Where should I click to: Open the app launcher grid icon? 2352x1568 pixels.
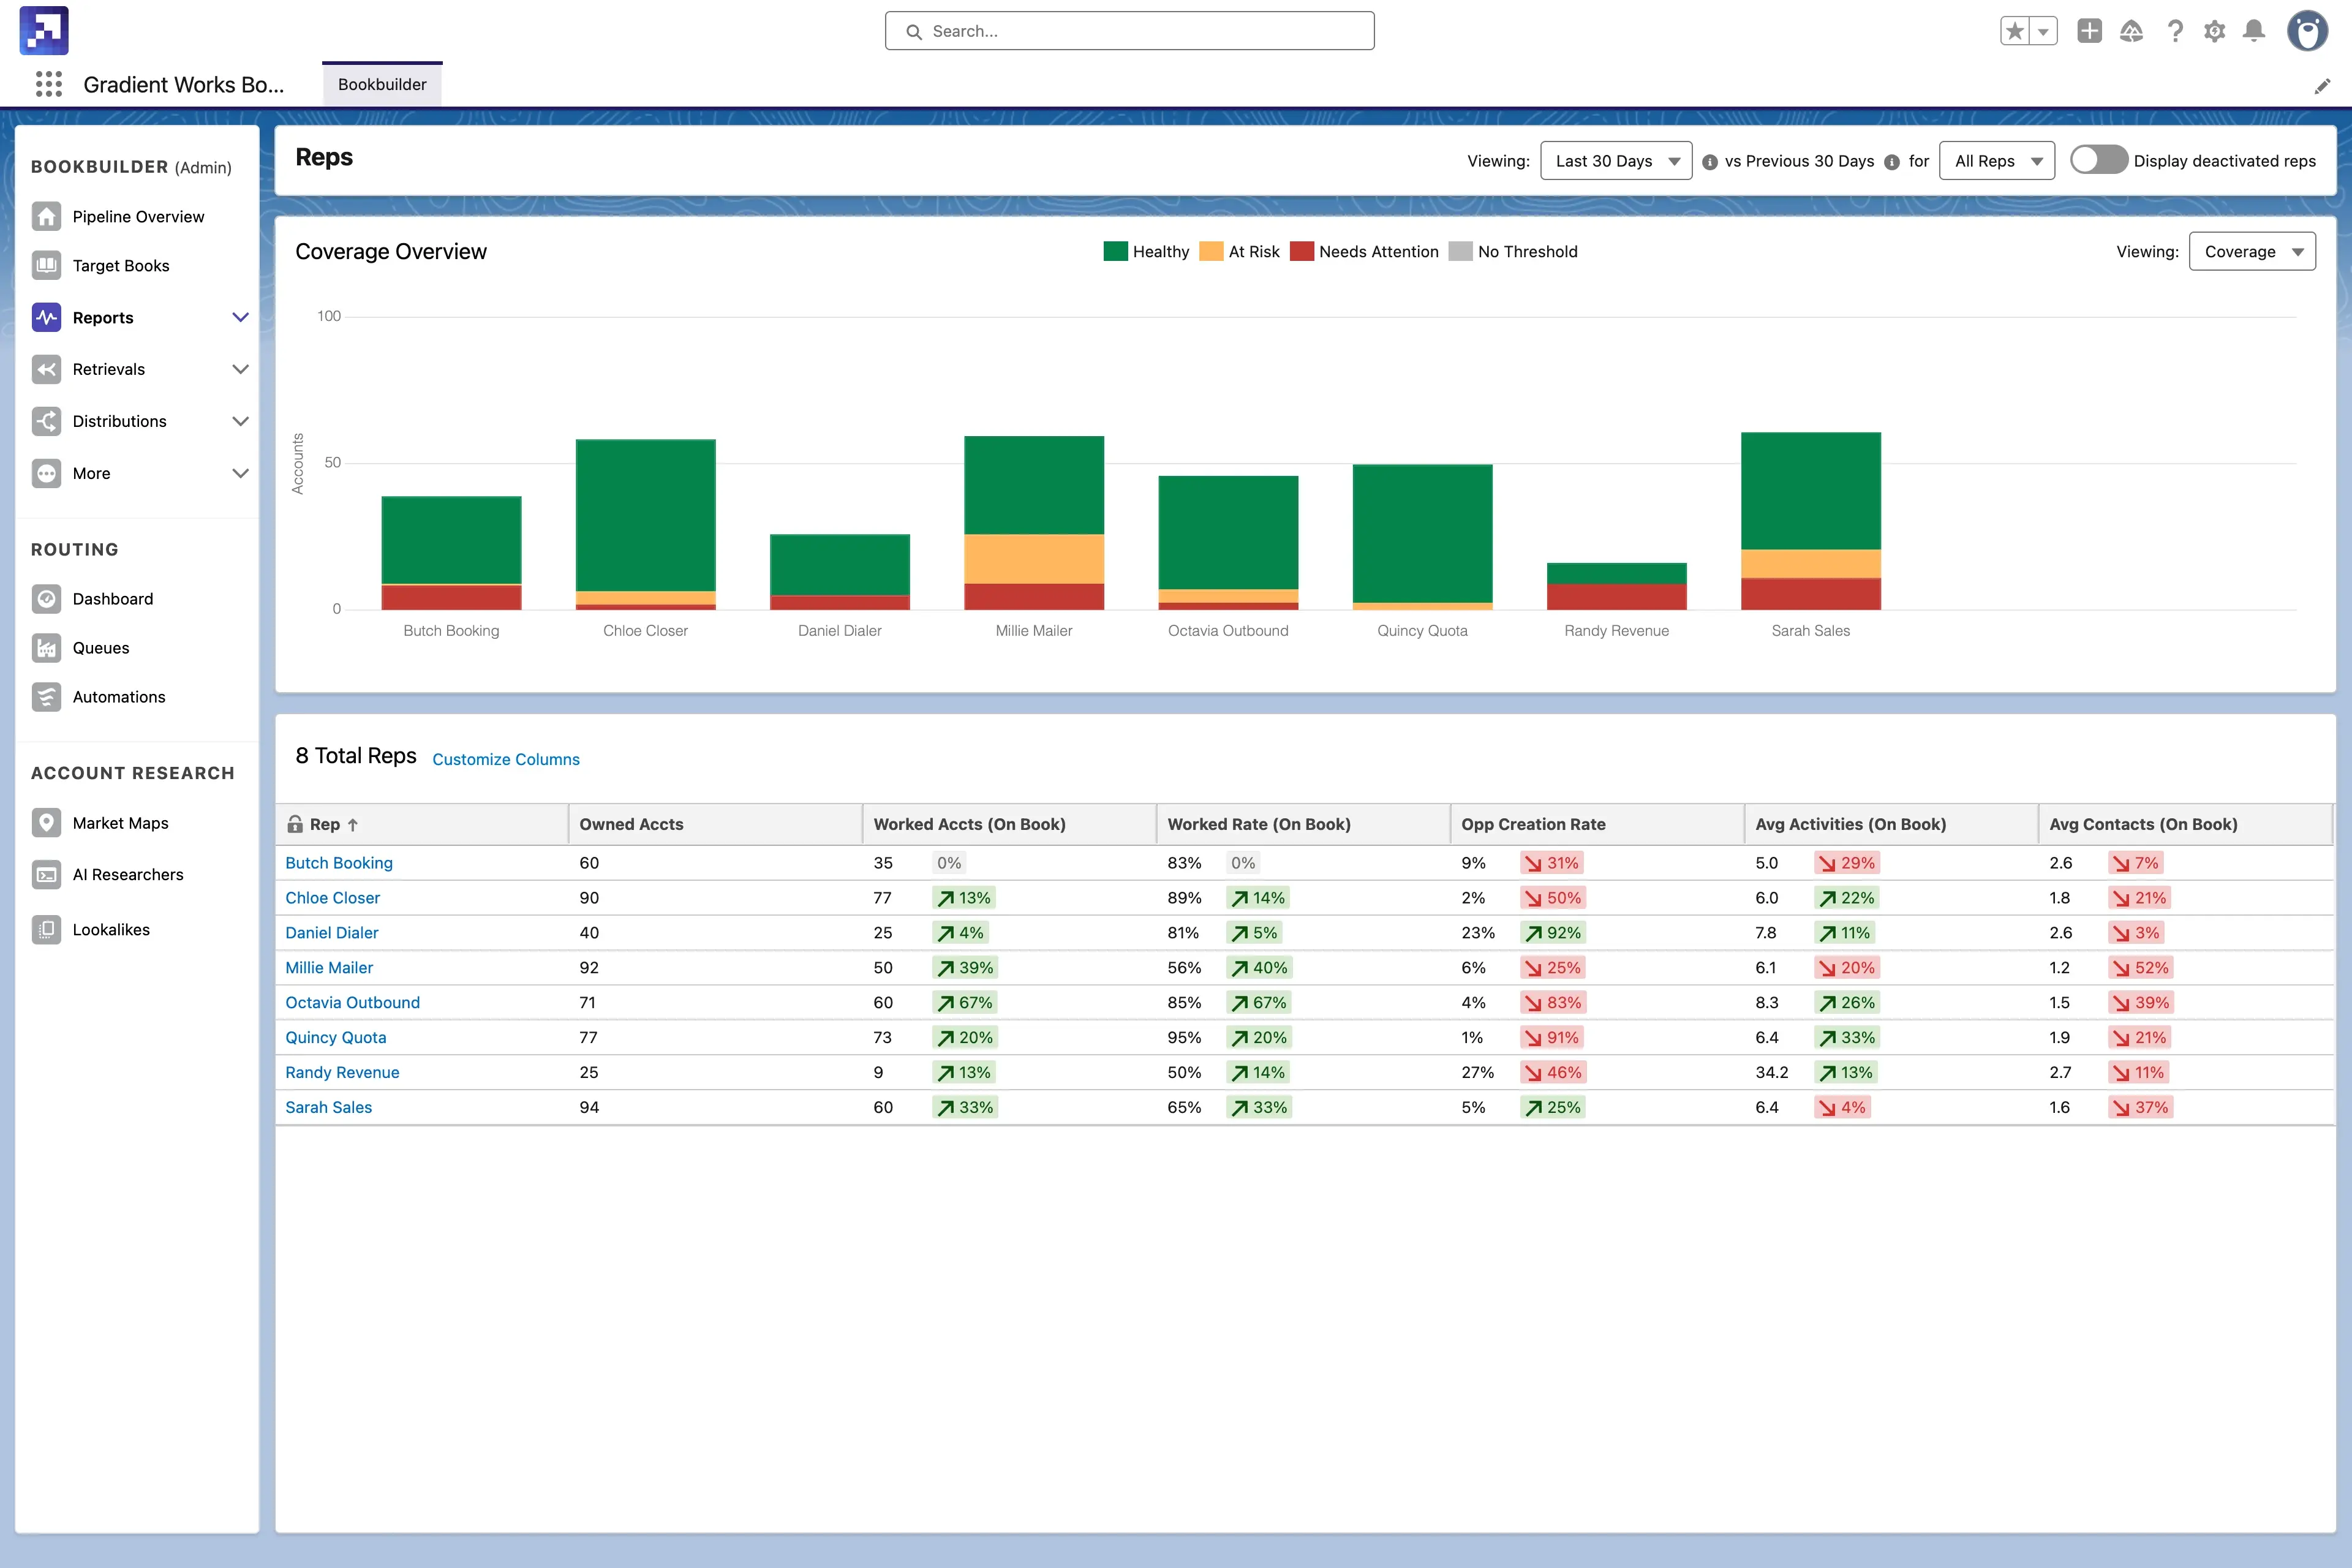click(x=48, y=84)
